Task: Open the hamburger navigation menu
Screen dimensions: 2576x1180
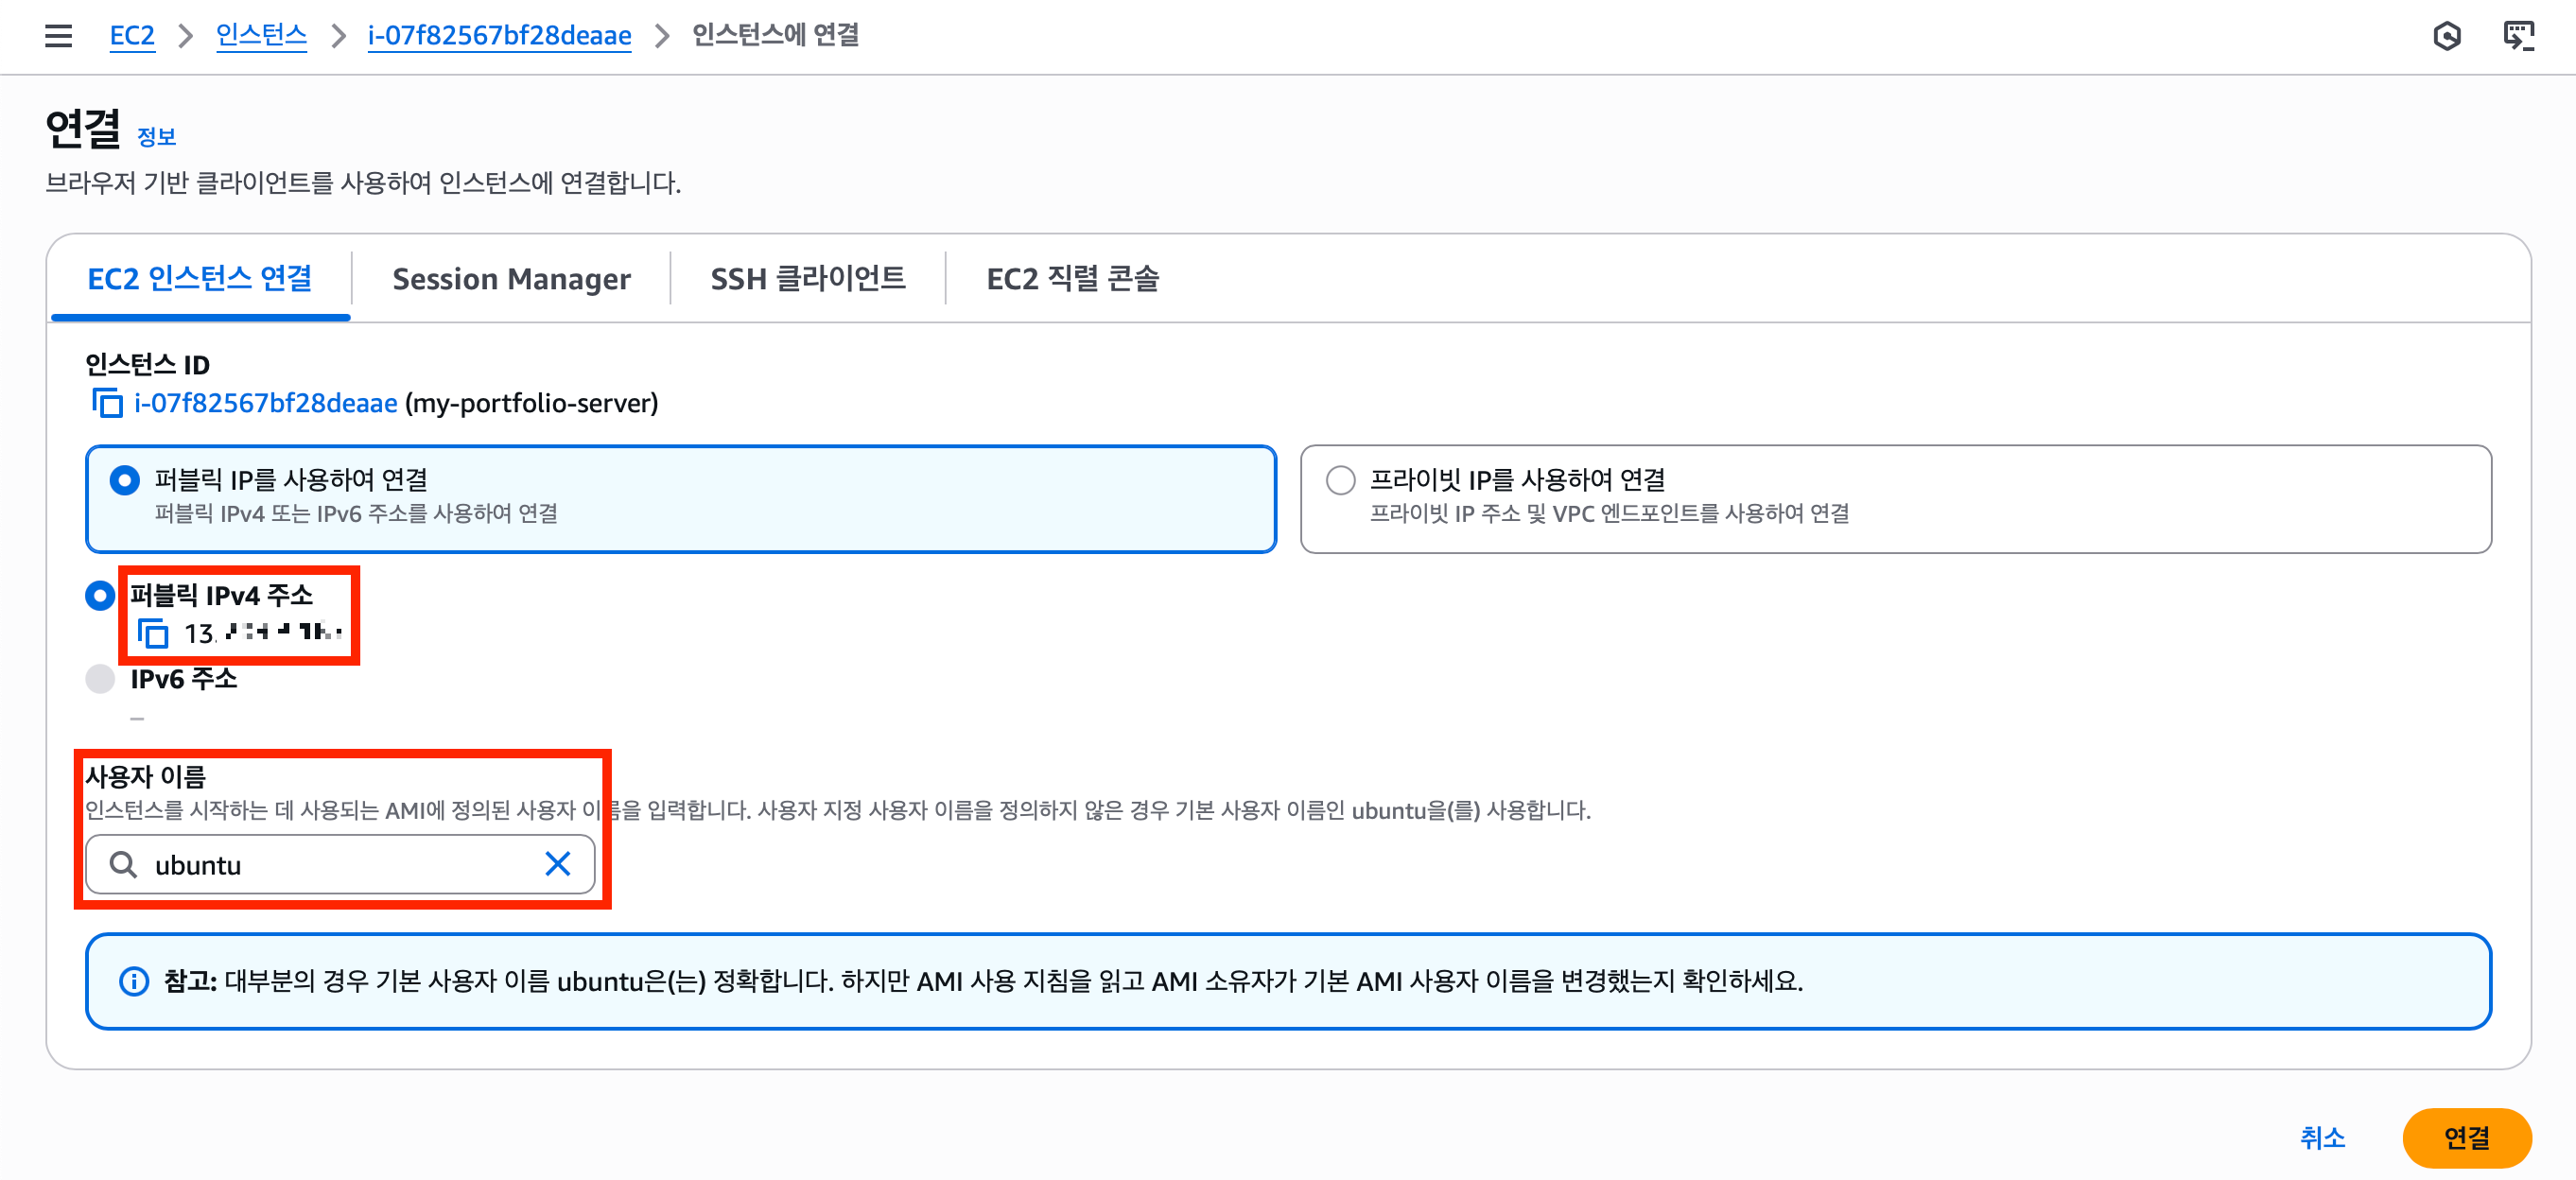Action: tap(58, 36)
